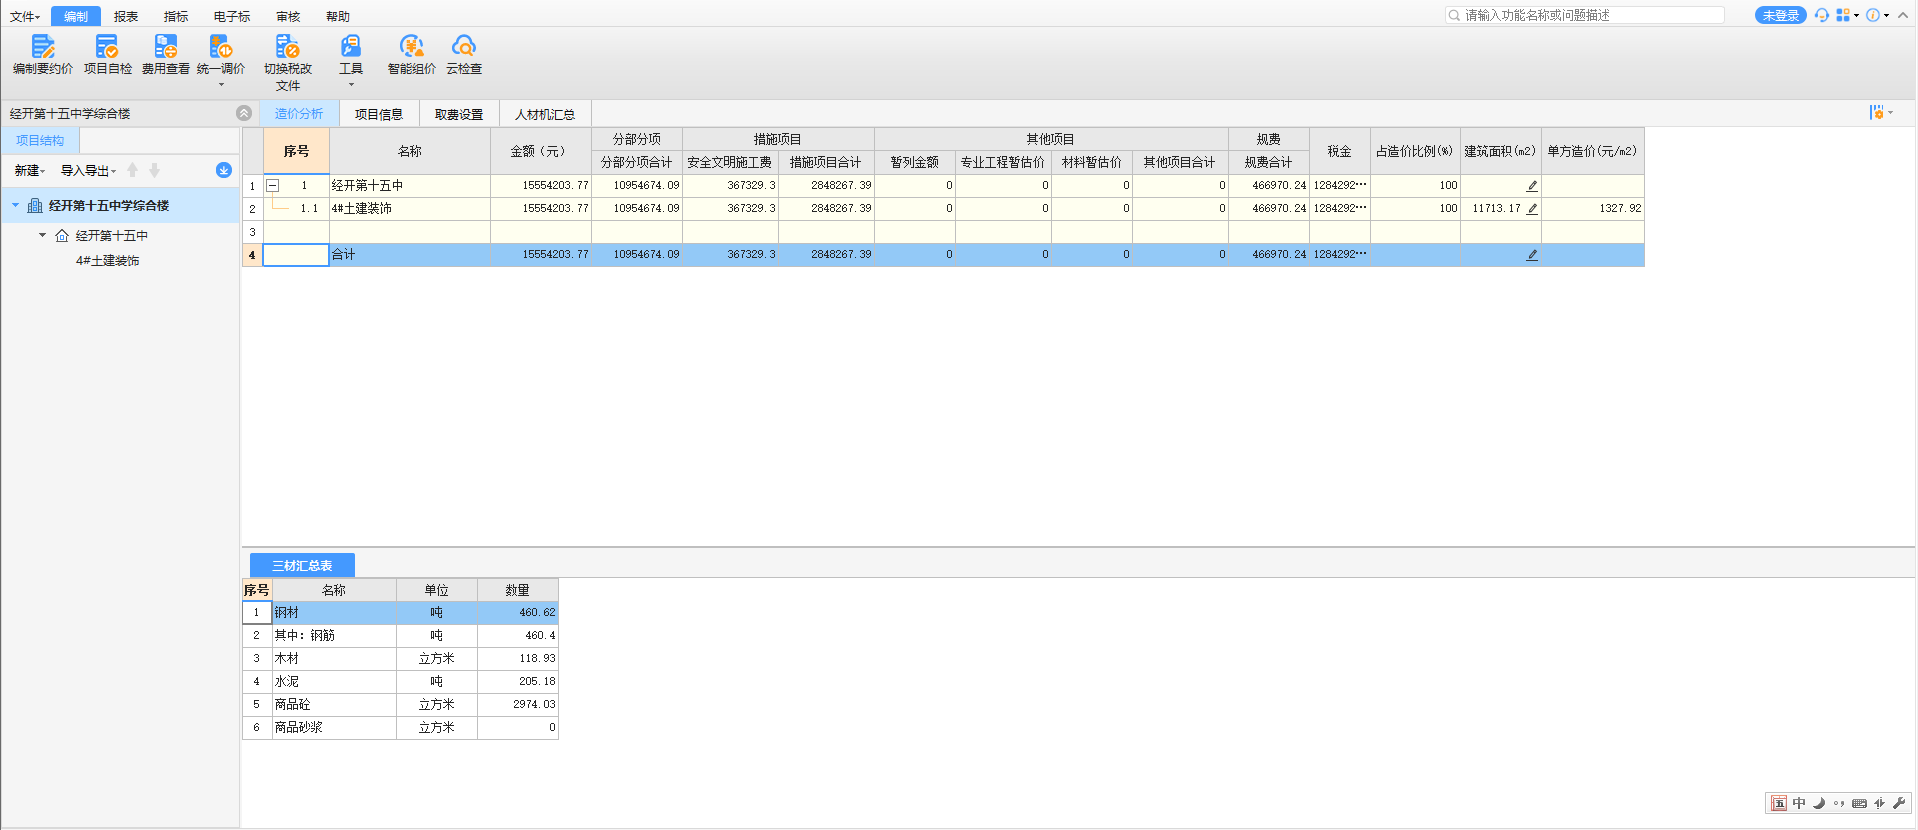Focus the function search input field
Viewport: 1918px width, 830px height.
(1585, 15)
